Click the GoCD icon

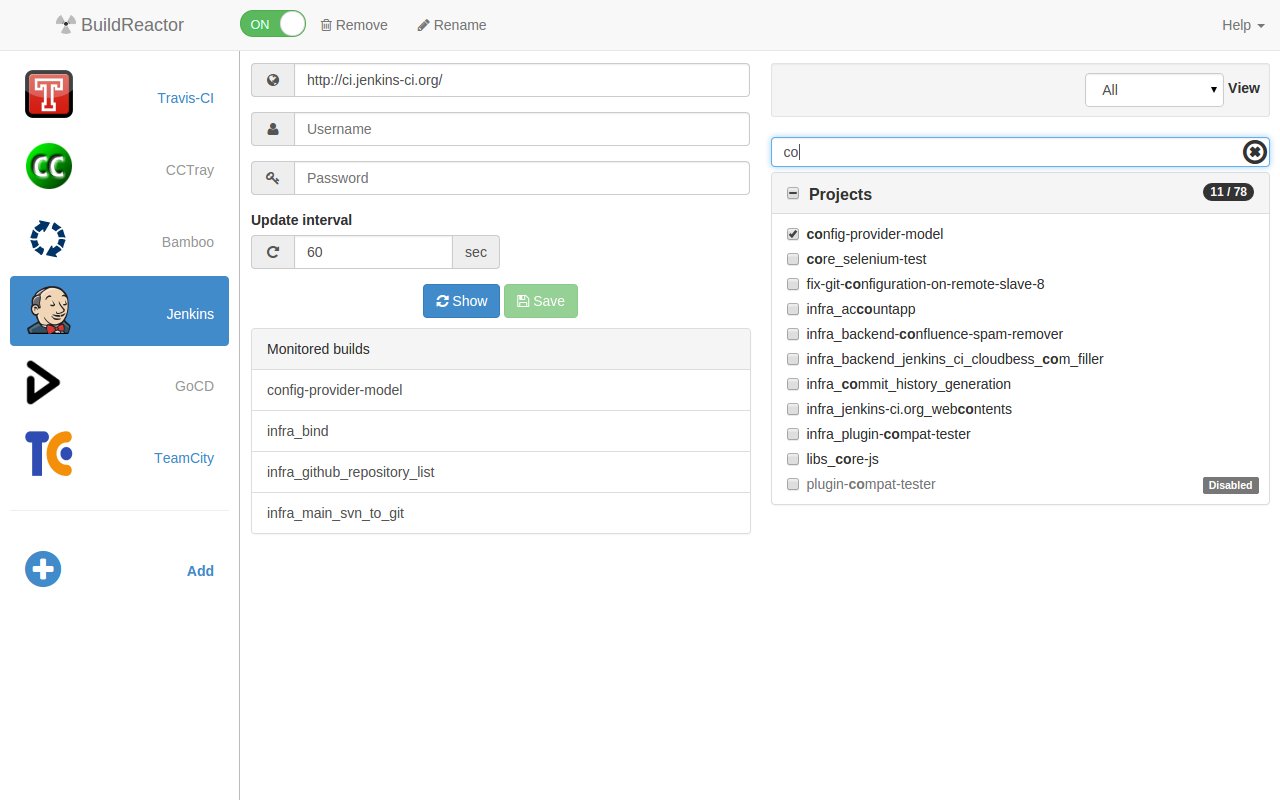point(42,382)
